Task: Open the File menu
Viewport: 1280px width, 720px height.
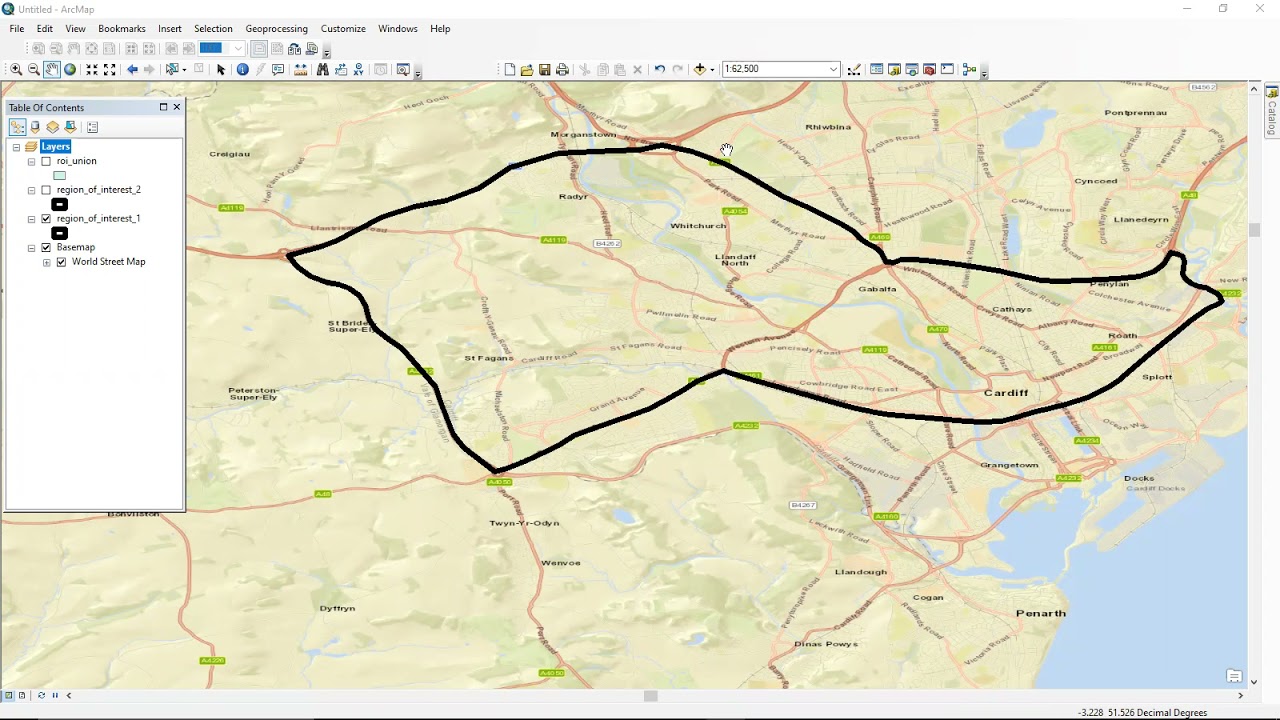Action: coord(17,29)
